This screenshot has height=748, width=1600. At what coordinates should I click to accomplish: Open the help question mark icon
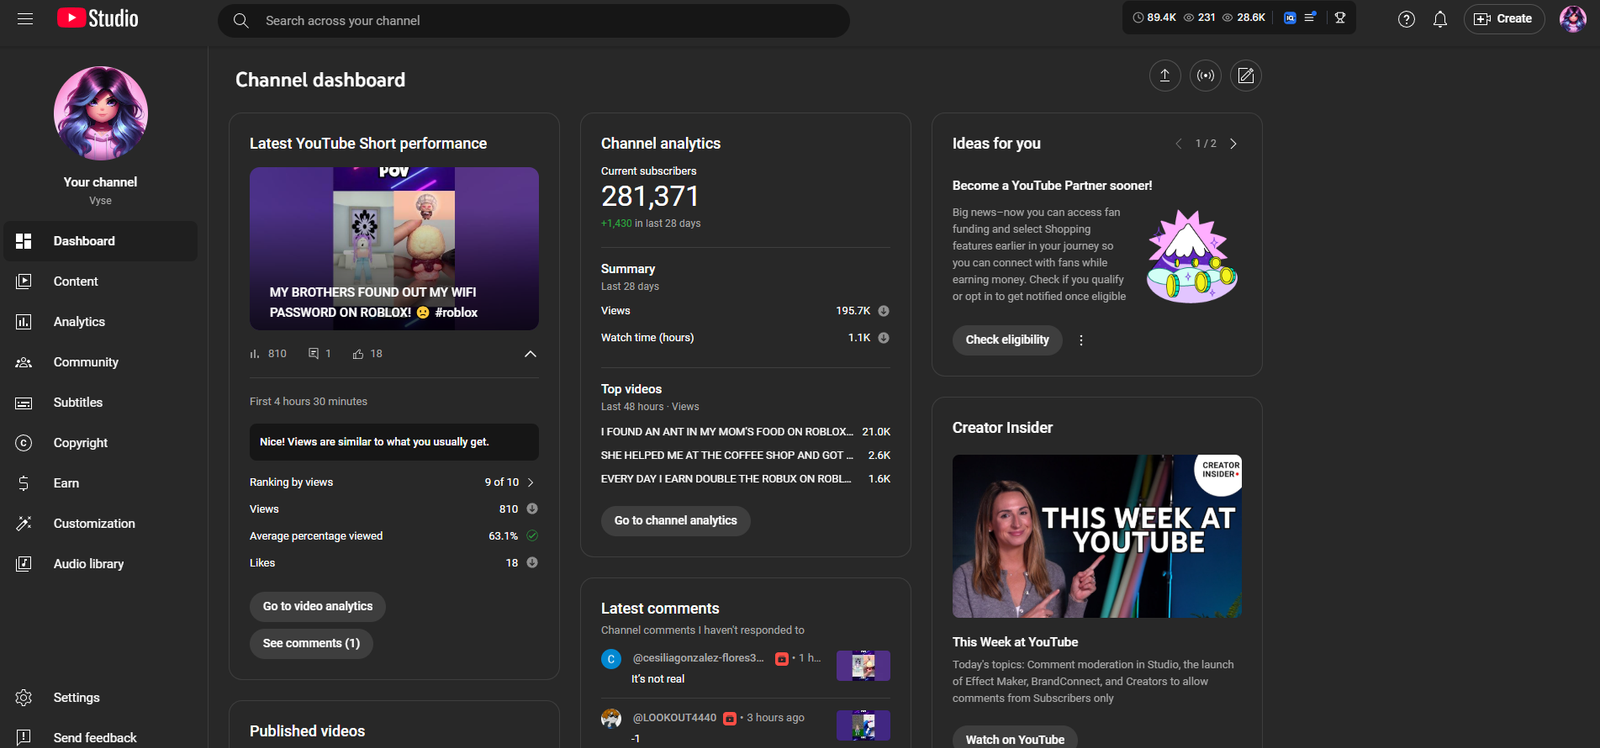click(x=1406, y=19)
